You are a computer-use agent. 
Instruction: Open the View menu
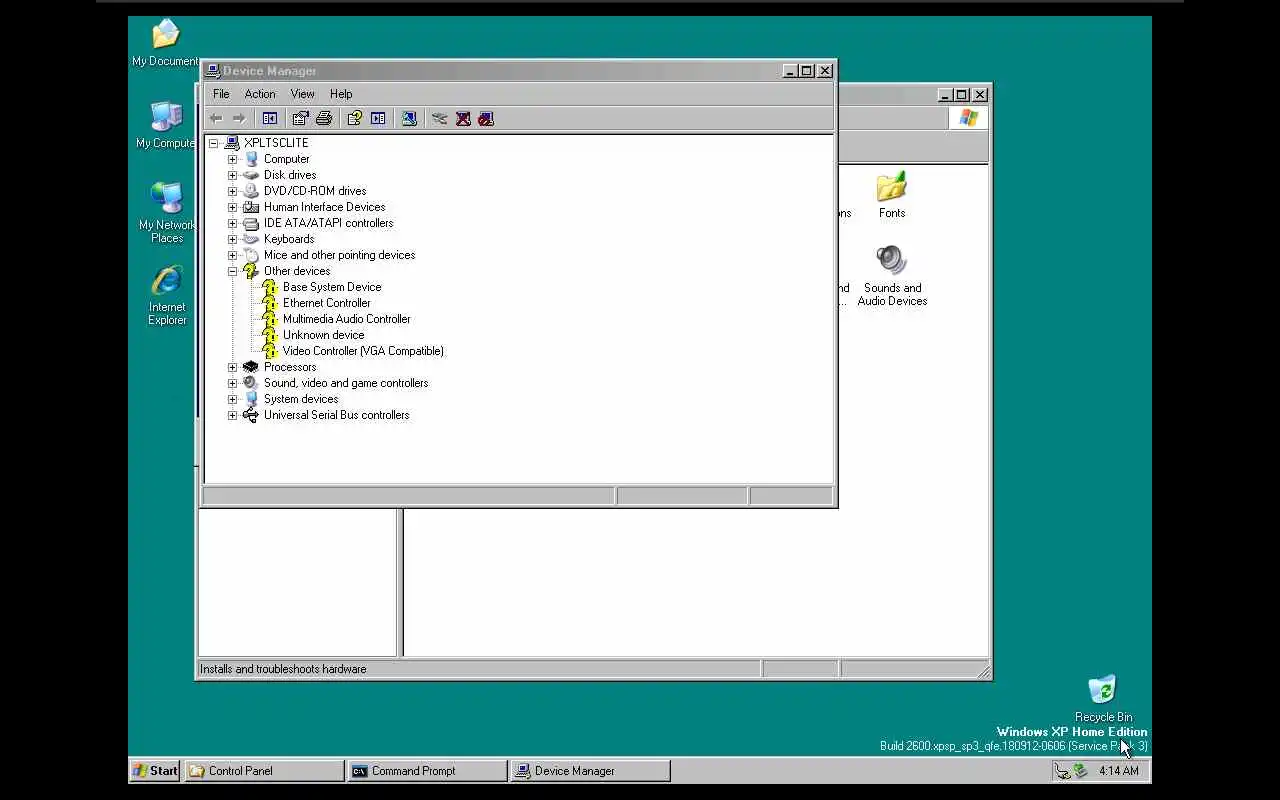(x=302, y=94)
